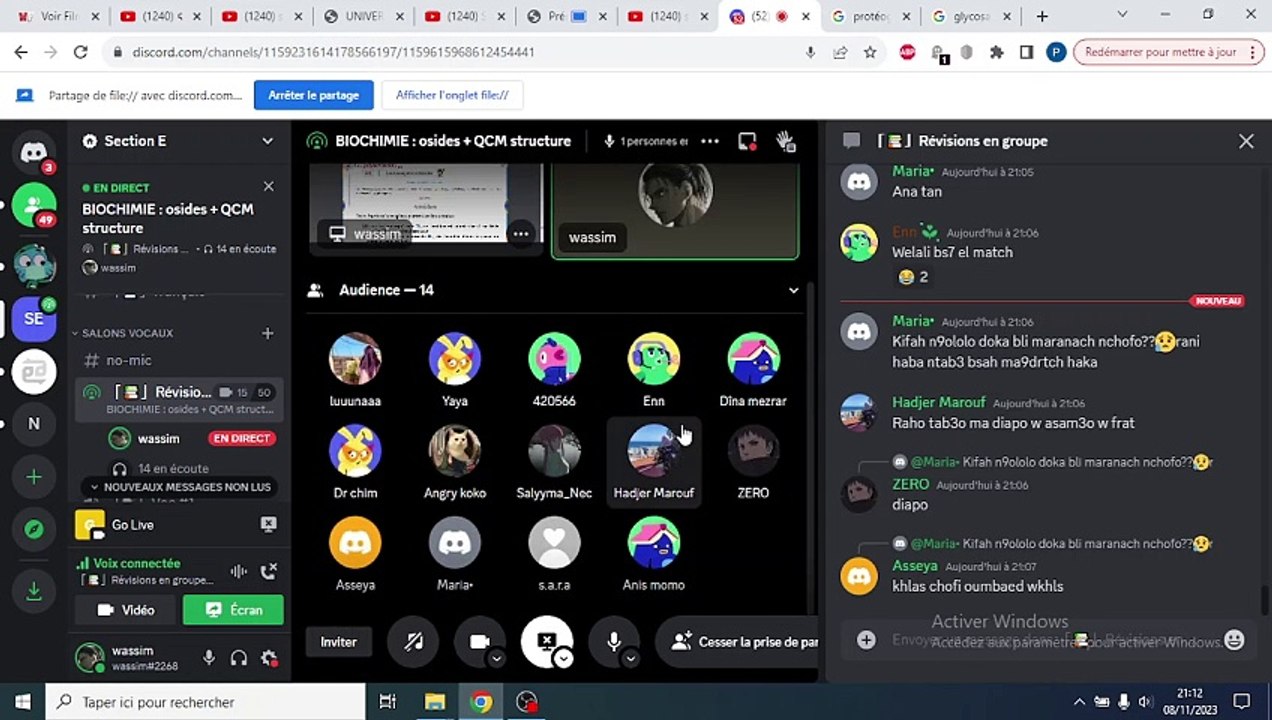The height and width of the screenshot is (720, 1272).
Task: Click the Inviter button
Action: (338, 642)
